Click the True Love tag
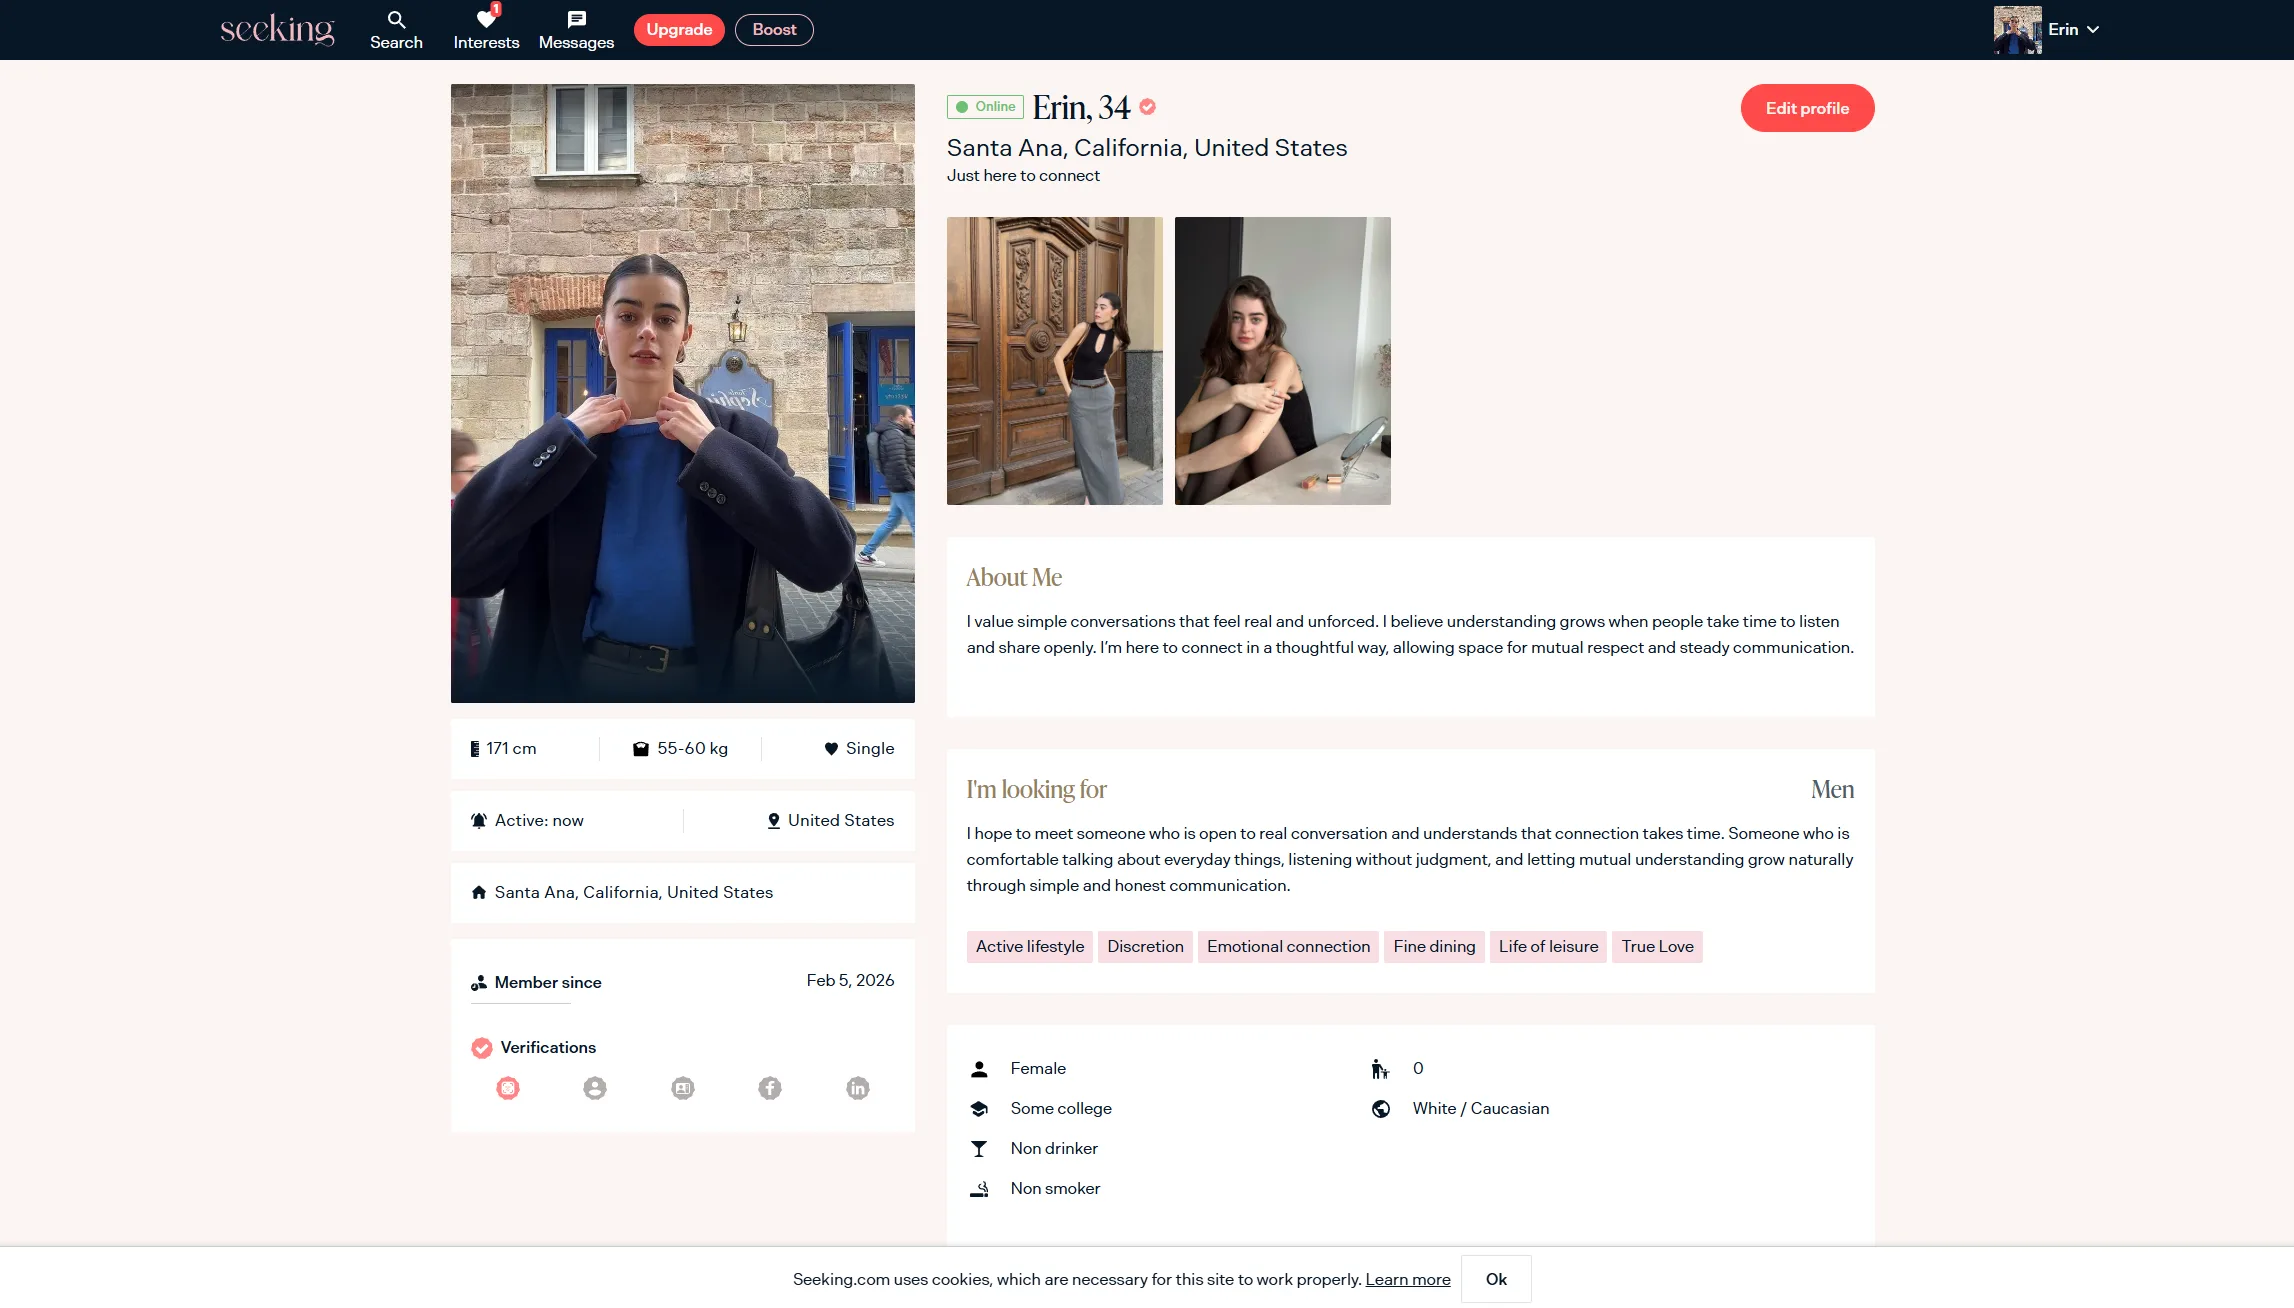 1657,946
